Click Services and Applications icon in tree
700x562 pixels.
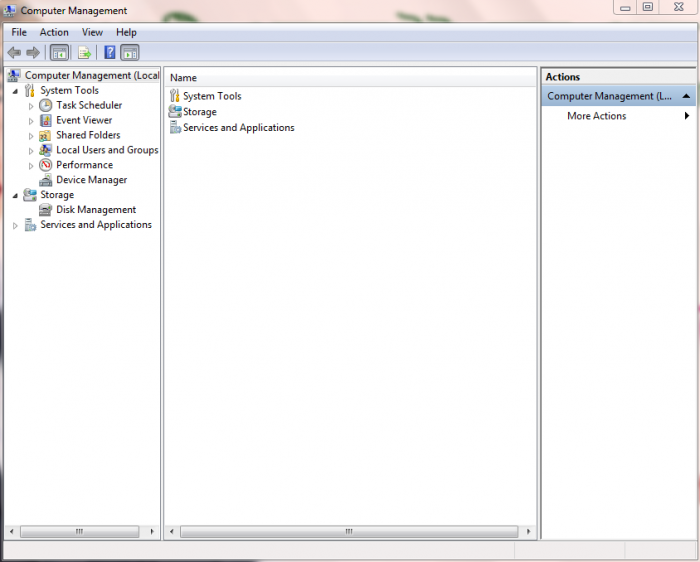coord(30,225)
